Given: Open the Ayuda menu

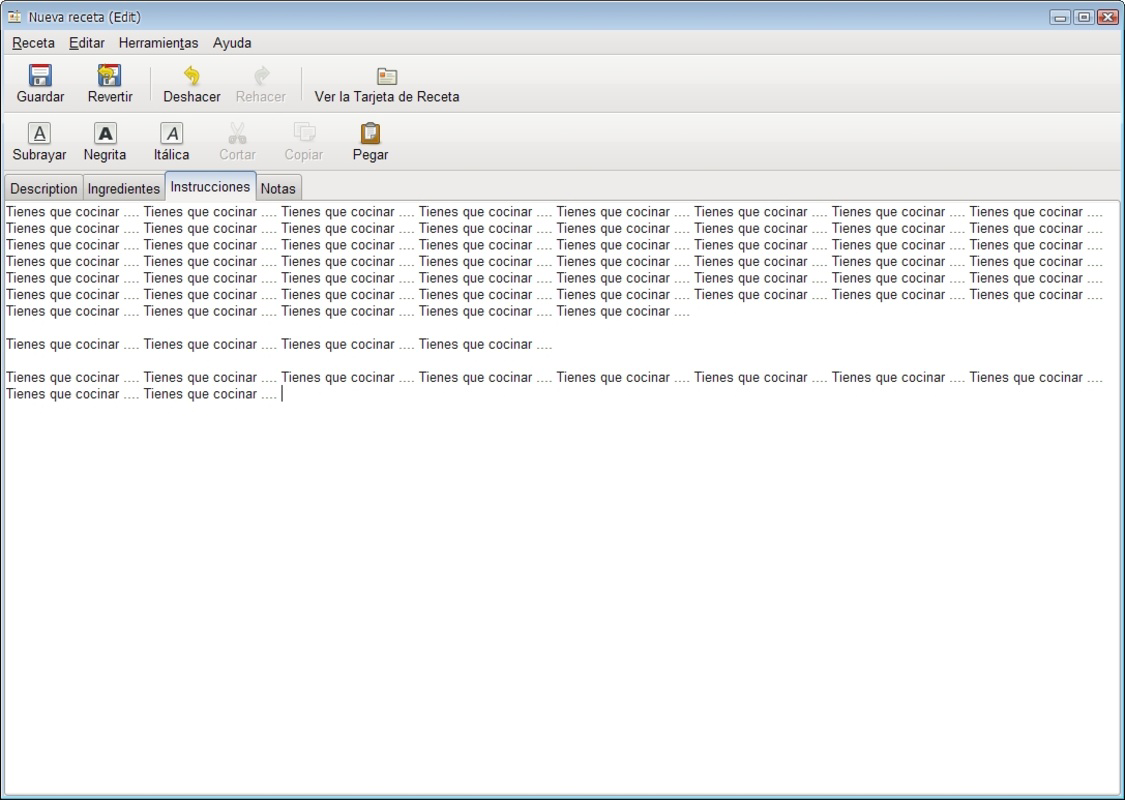Looking at the screenshot, I should click(232, 43).
